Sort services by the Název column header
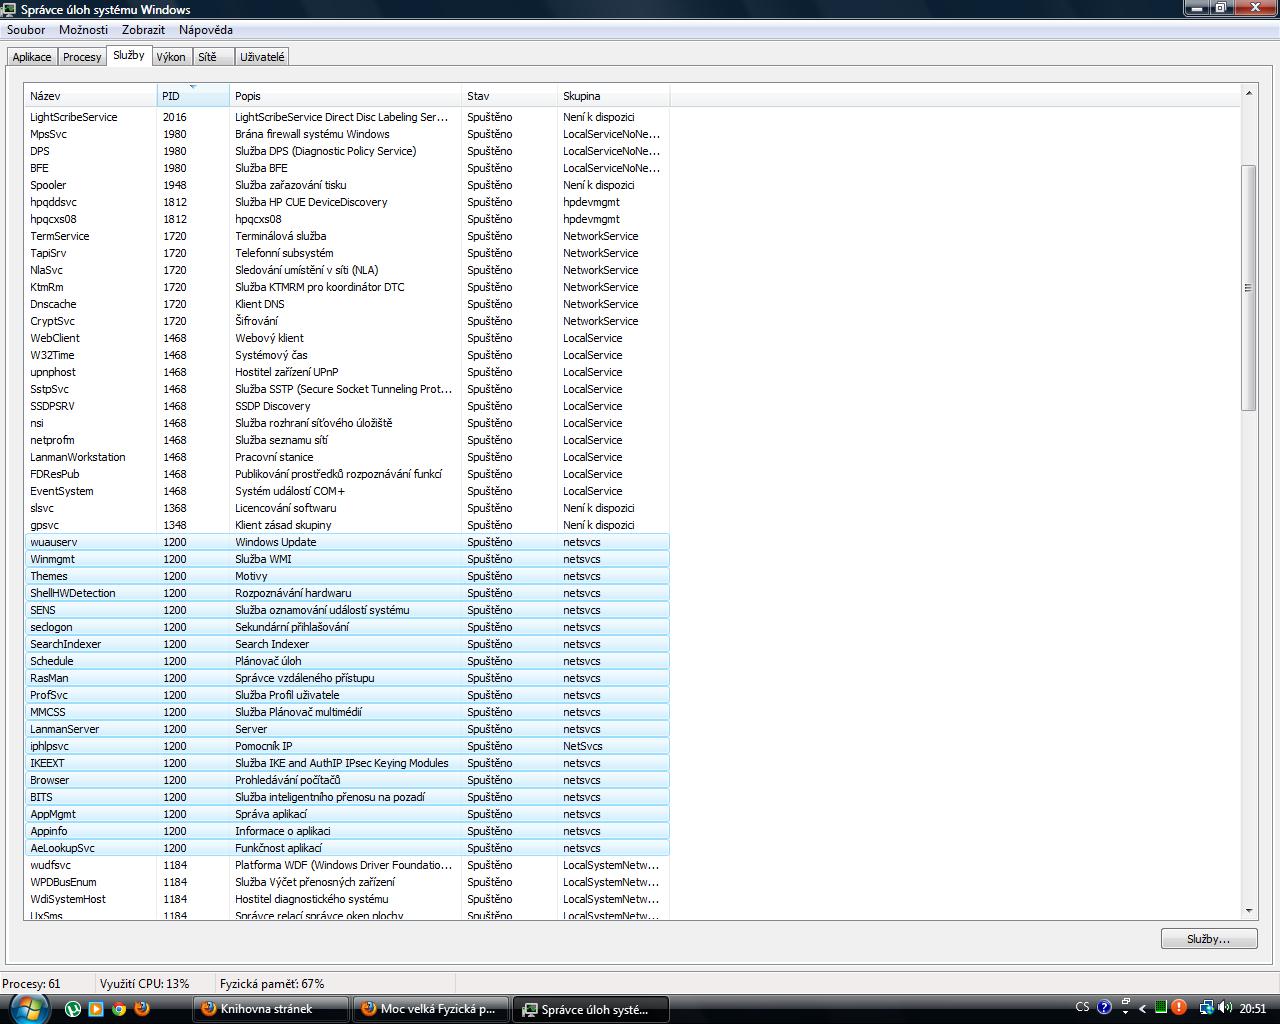Image resolution: width=1280 pixels, height=1024 pixels. coord(91,96)
